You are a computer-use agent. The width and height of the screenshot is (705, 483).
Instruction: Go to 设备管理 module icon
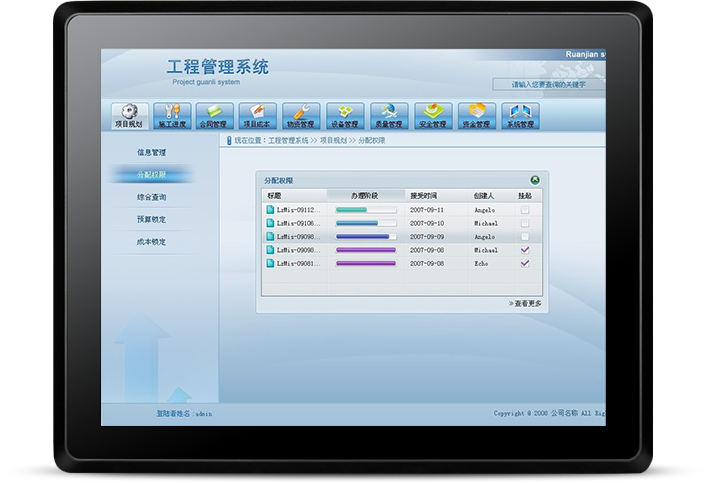pos(345,116)
